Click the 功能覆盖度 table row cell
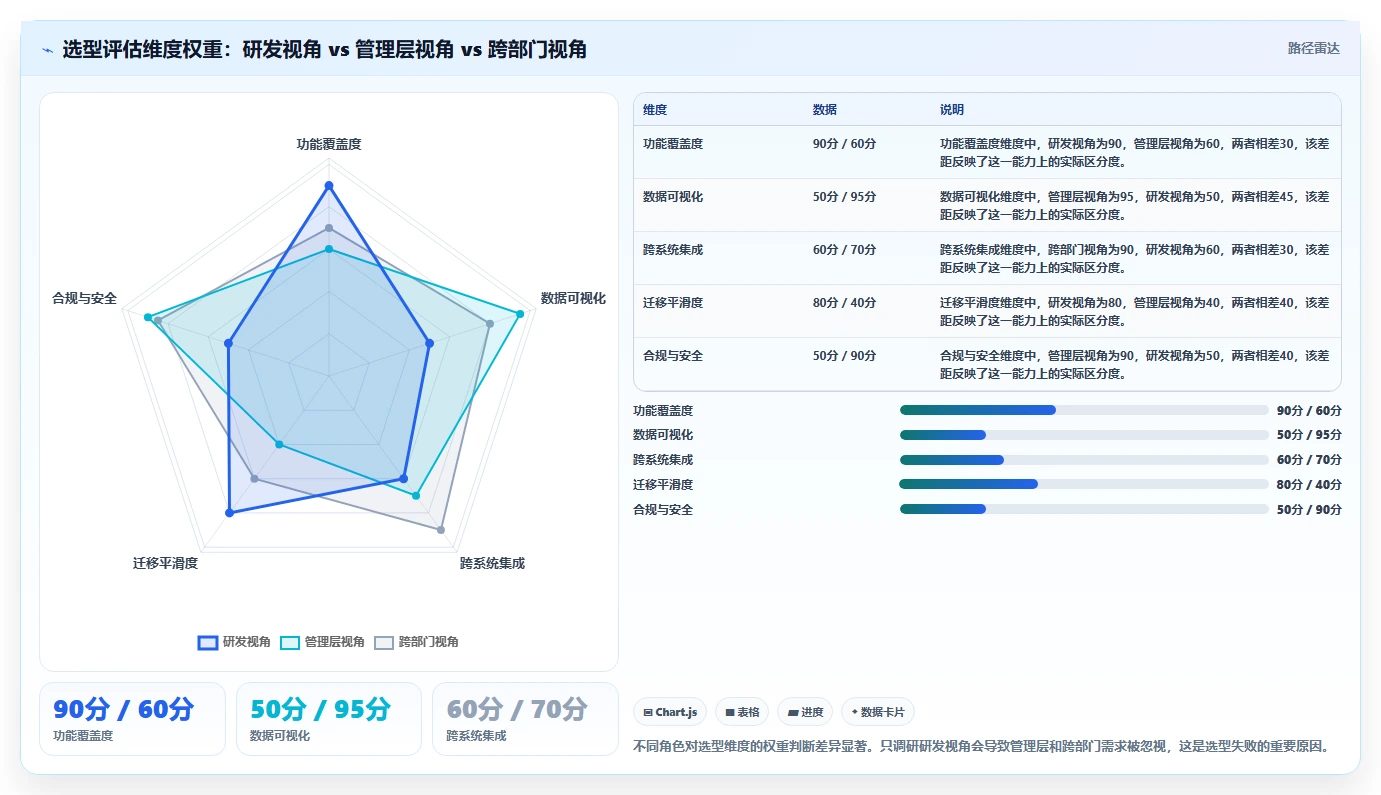 [x=673, y=144]
